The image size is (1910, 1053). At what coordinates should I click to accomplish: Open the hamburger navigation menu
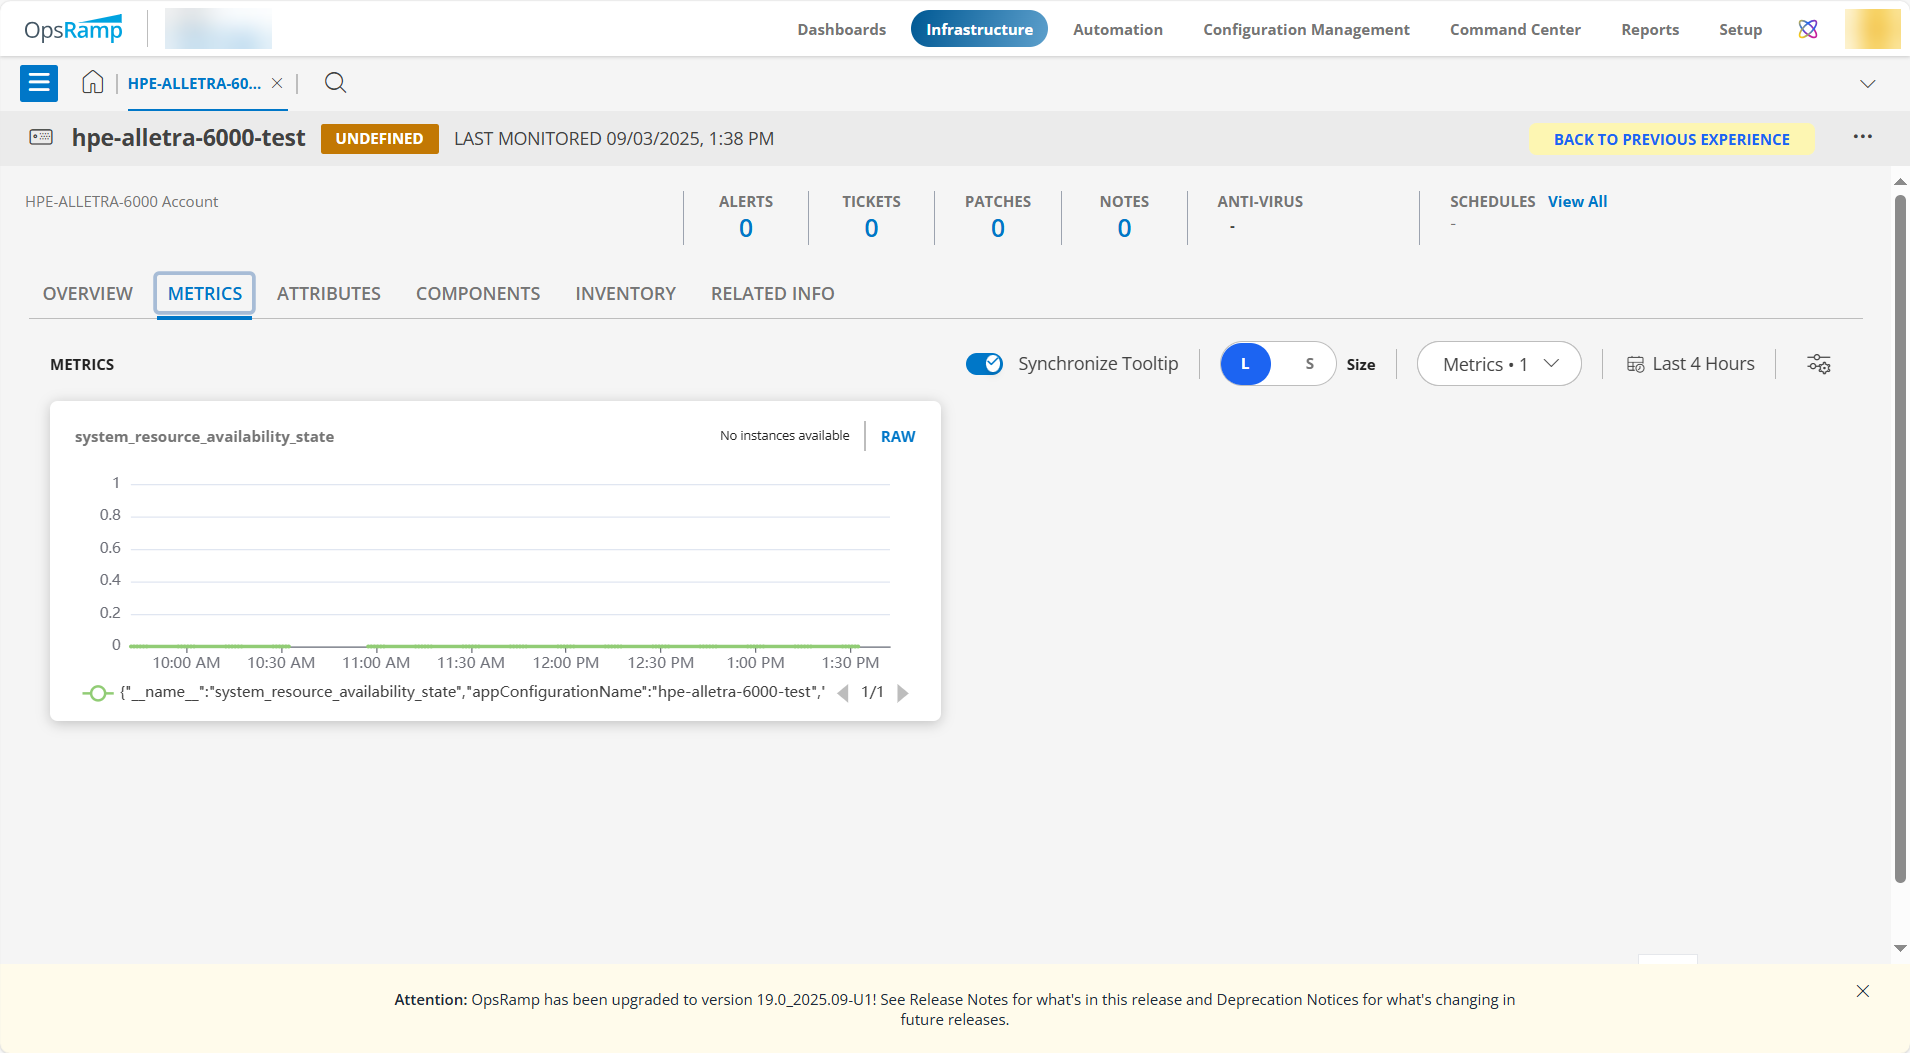pos(39,83)
